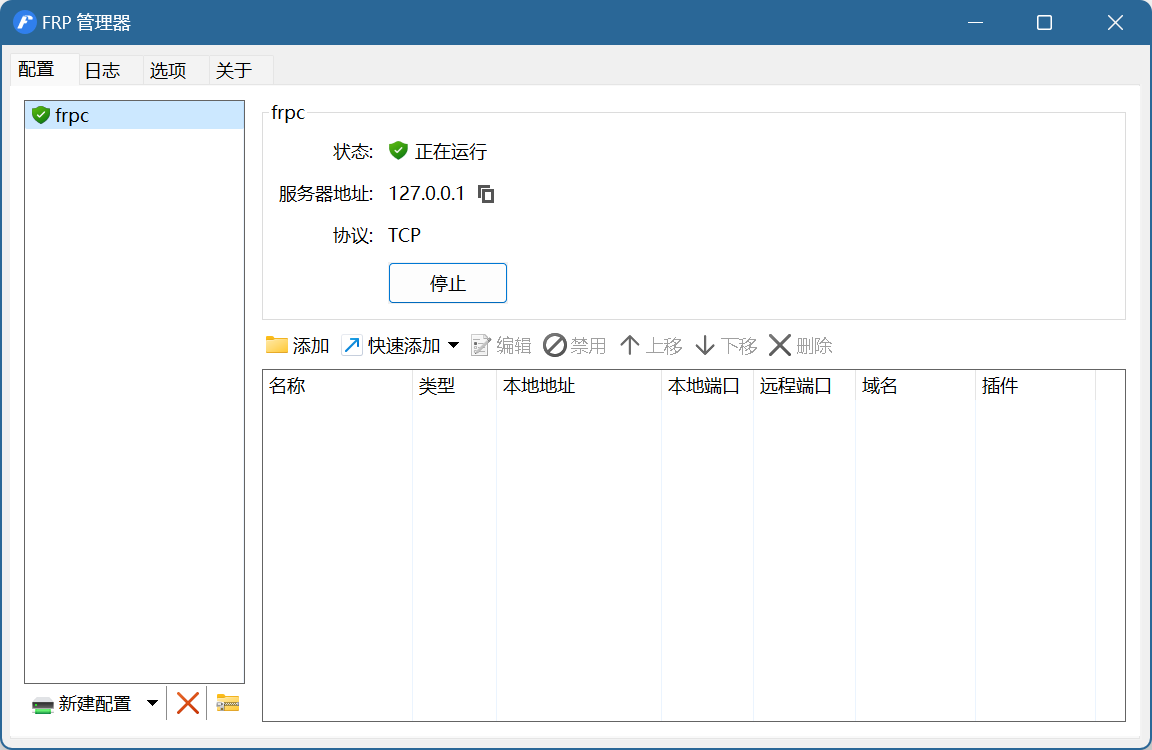
Task: Click the 快速添加 arrow icon
Action: coord(352,346)
